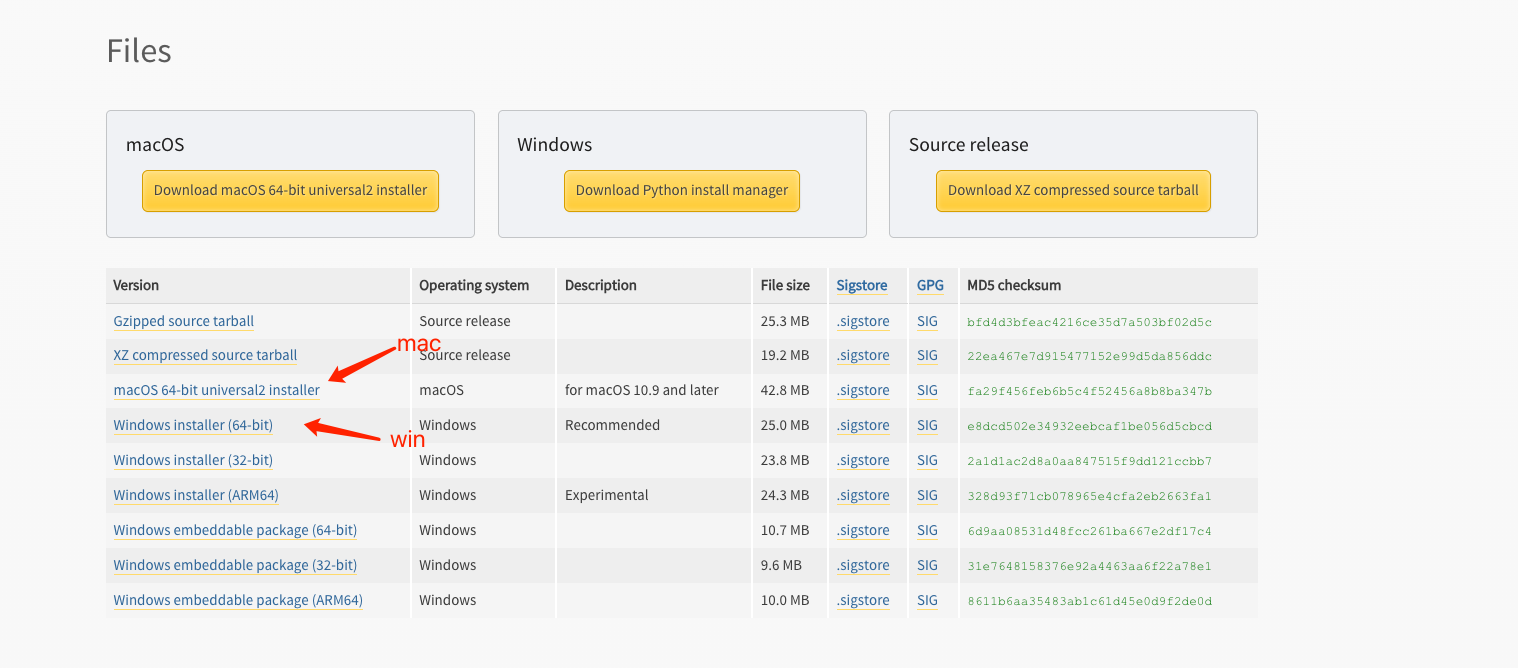This screenshot has height=668, width=1518.
Task: Open the Gzipped source tarball link
Action: 184,321
